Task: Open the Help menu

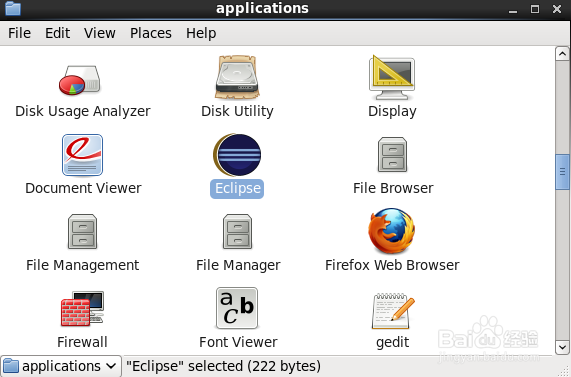Action: click(201, 33)
